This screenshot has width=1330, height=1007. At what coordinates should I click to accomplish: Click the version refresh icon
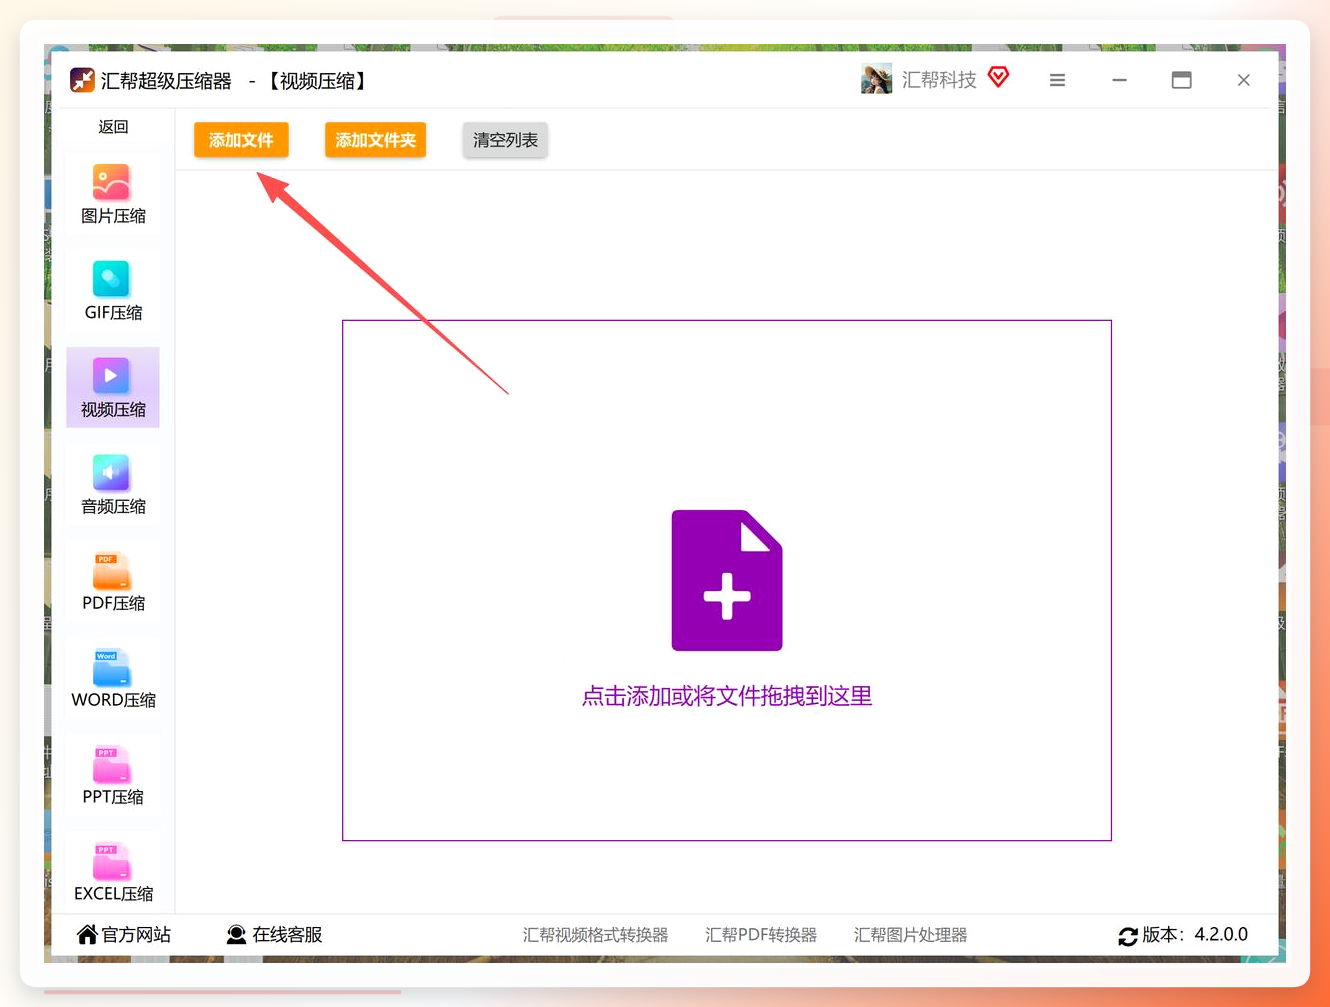[1128, 936]
